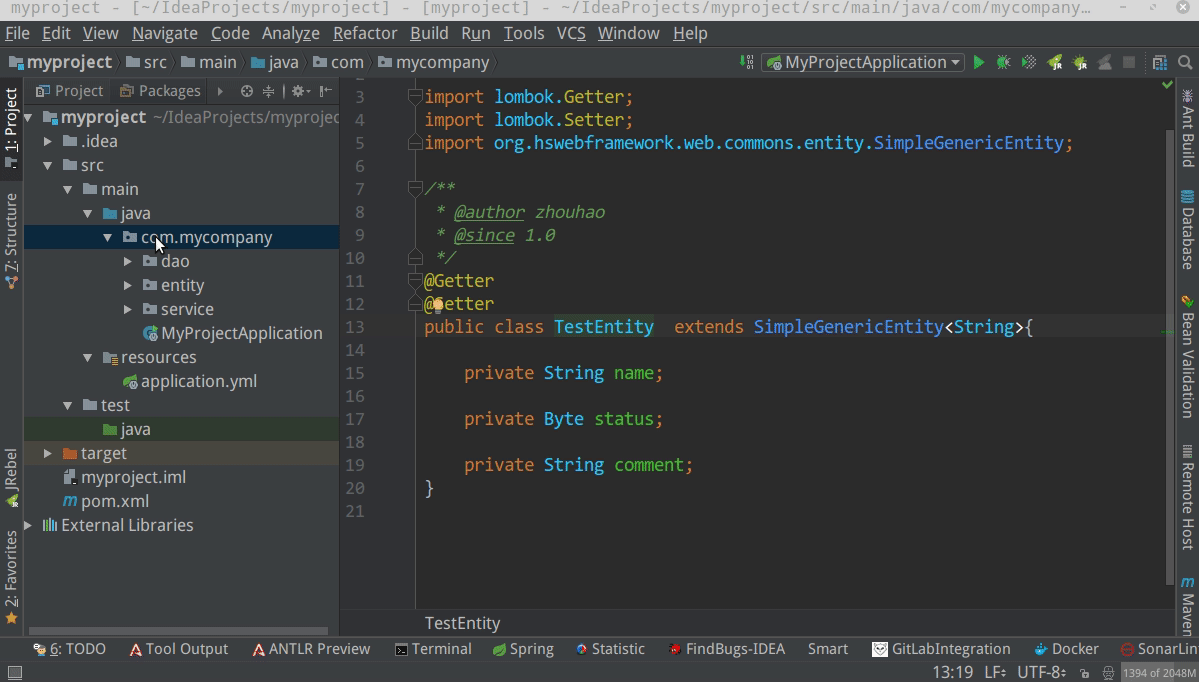Open the Tool Output window
This screenshot has width=1199, height=682.
[x=178, y=649]
